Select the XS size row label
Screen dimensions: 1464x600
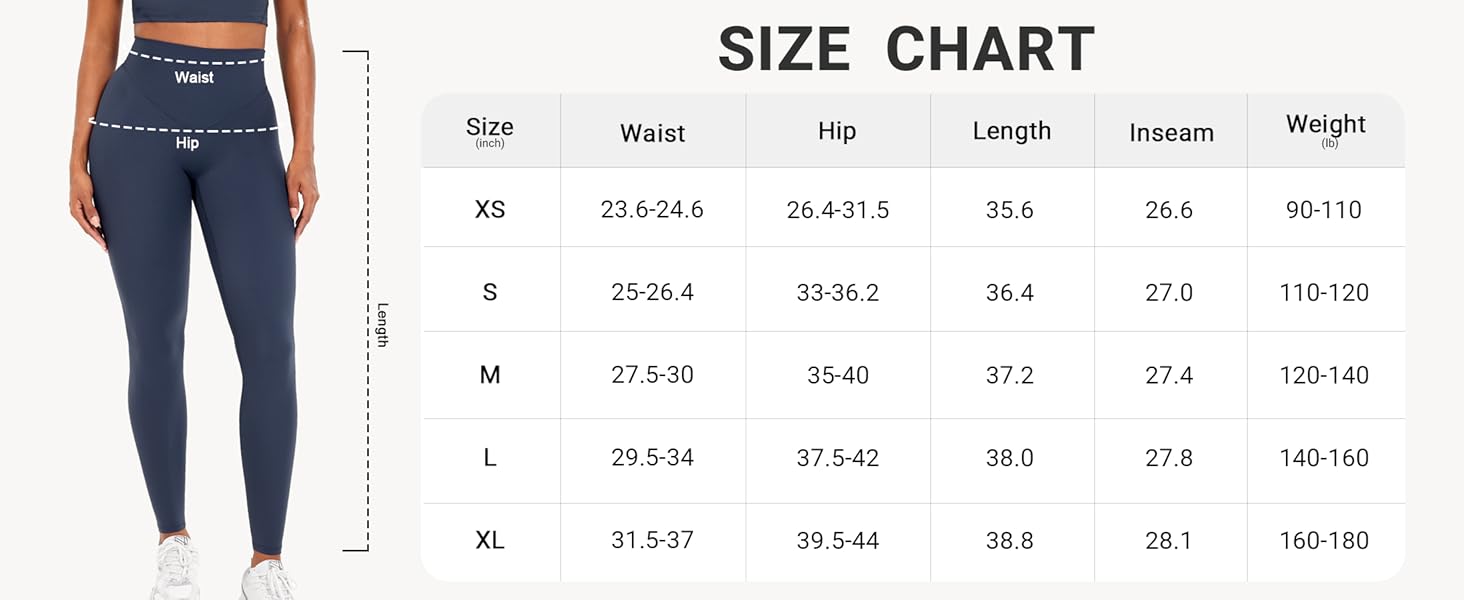(x=490, y=210)
